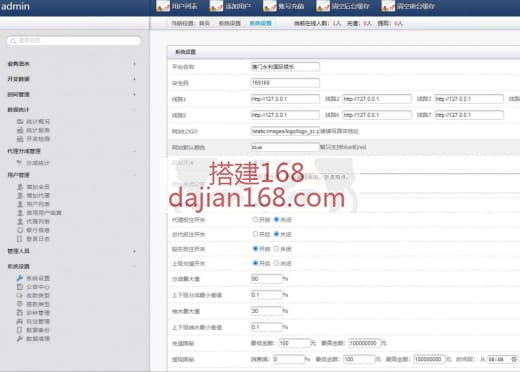This screenshot has height=372, width=520.
Task: Click the 添加用户 top toolbar icon
Action: [x=216, y=6]
